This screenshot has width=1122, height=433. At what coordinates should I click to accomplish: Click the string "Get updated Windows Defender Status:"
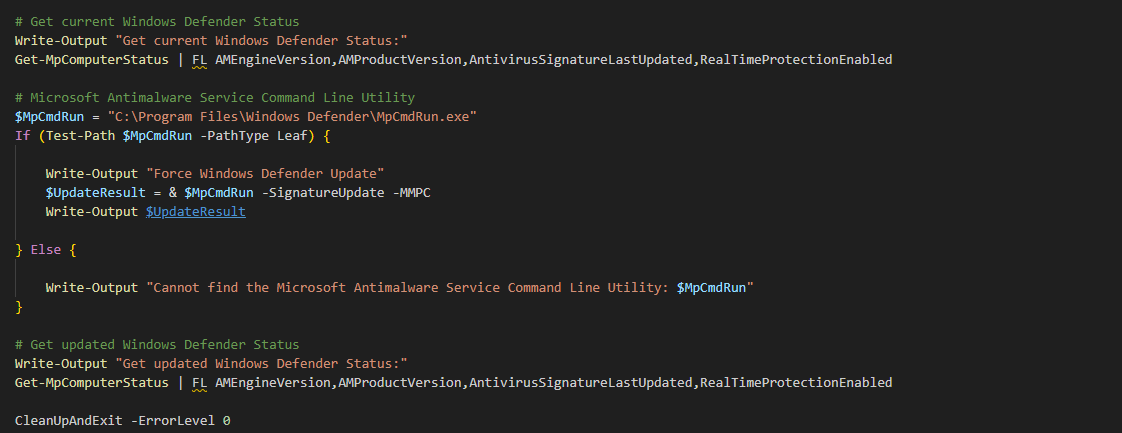261,364
